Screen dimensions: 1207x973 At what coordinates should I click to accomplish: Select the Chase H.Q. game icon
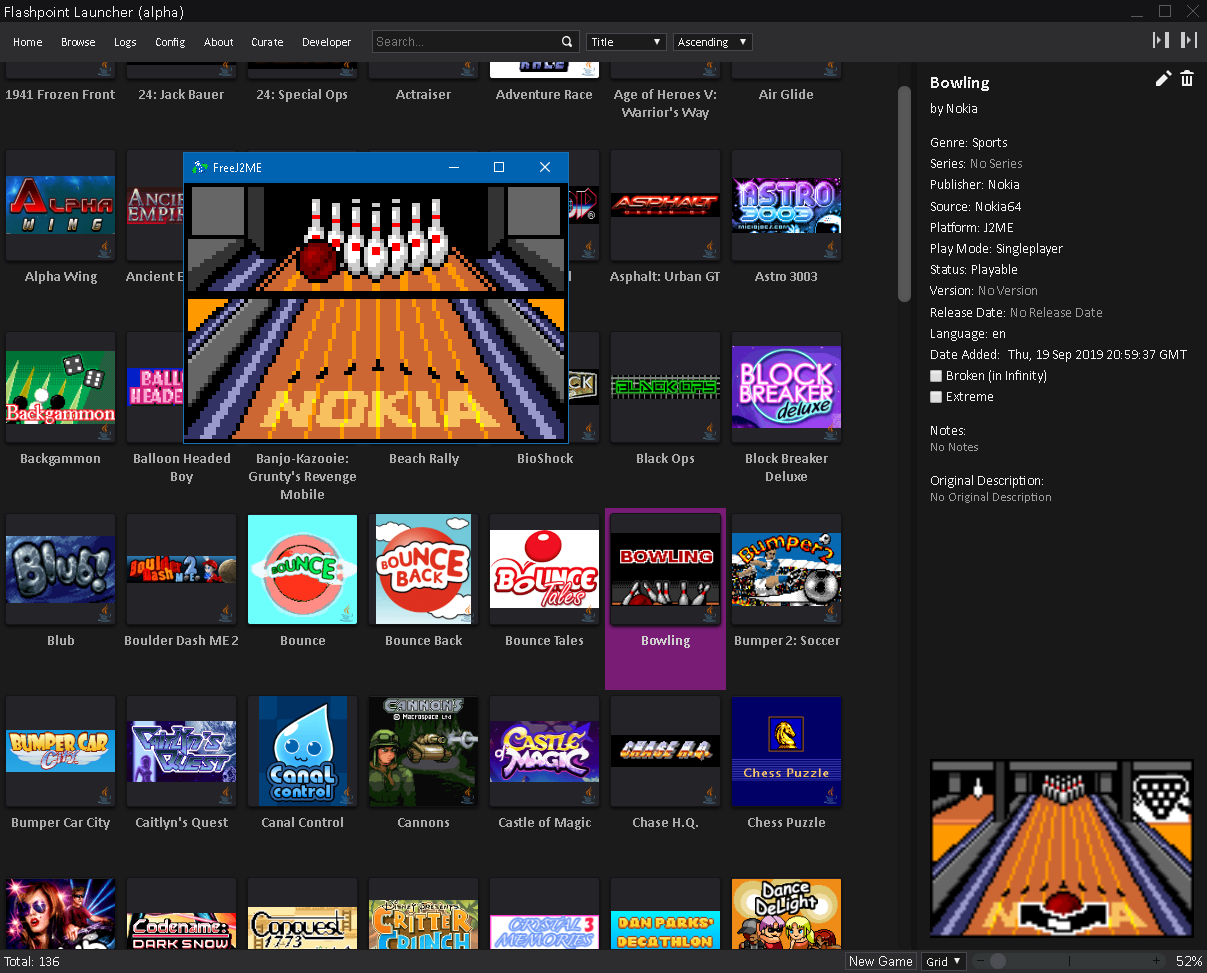[666, 751]
